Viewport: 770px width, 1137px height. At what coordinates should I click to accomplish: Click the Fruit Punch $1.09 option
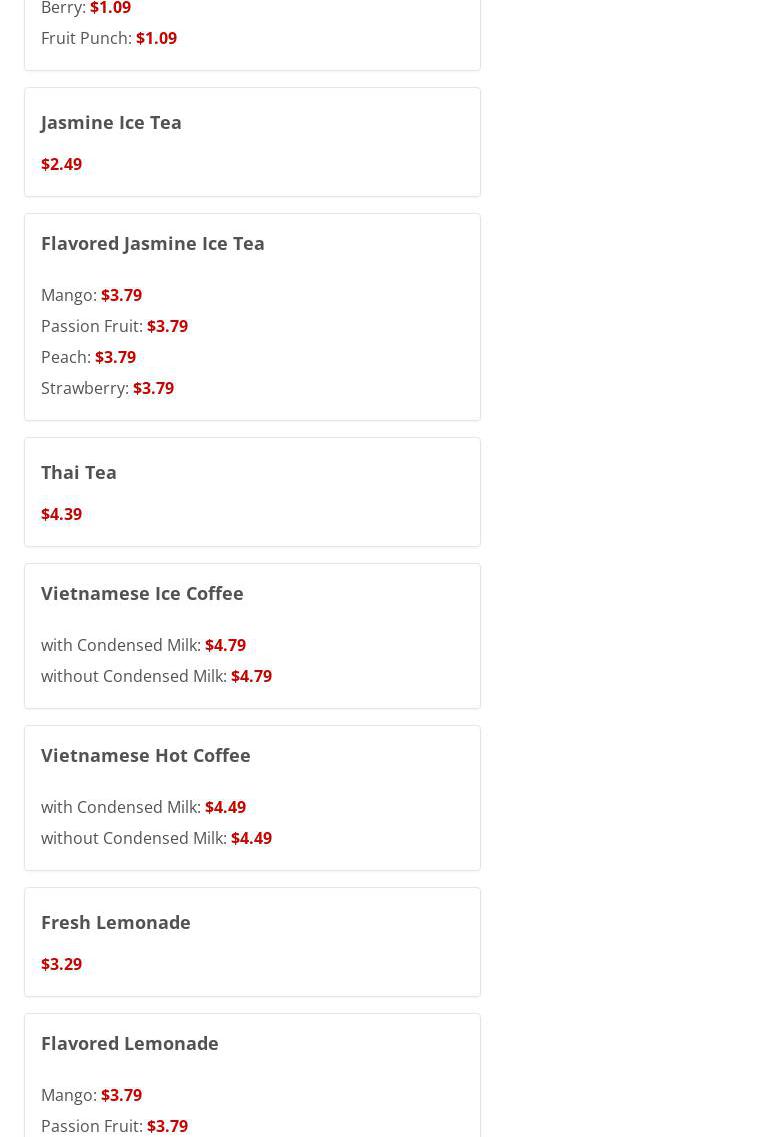click(x=109, y=38)
